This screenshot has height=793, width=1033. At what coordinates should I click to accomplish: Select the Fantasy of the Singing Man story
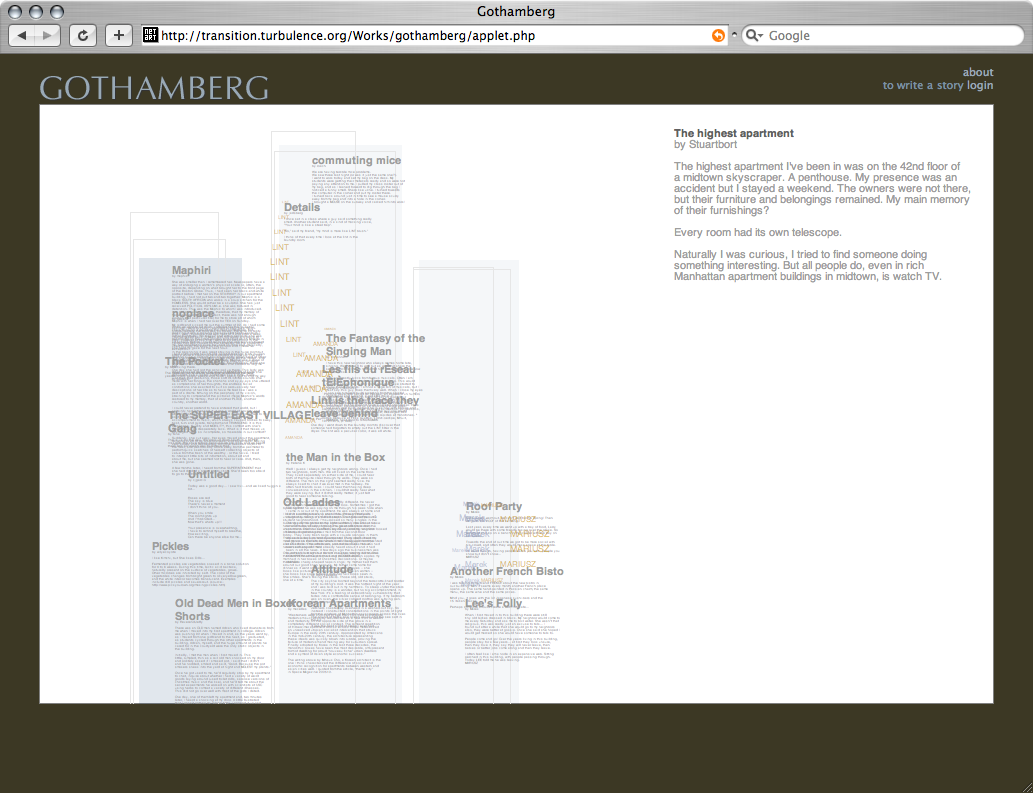tap(374, 345)
